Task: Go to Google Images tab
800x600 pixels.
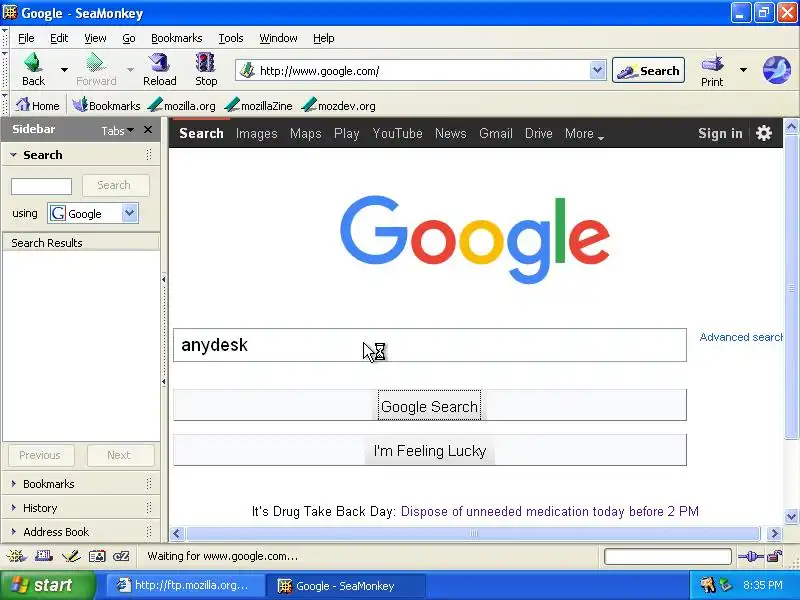Action: click(256, 134)
